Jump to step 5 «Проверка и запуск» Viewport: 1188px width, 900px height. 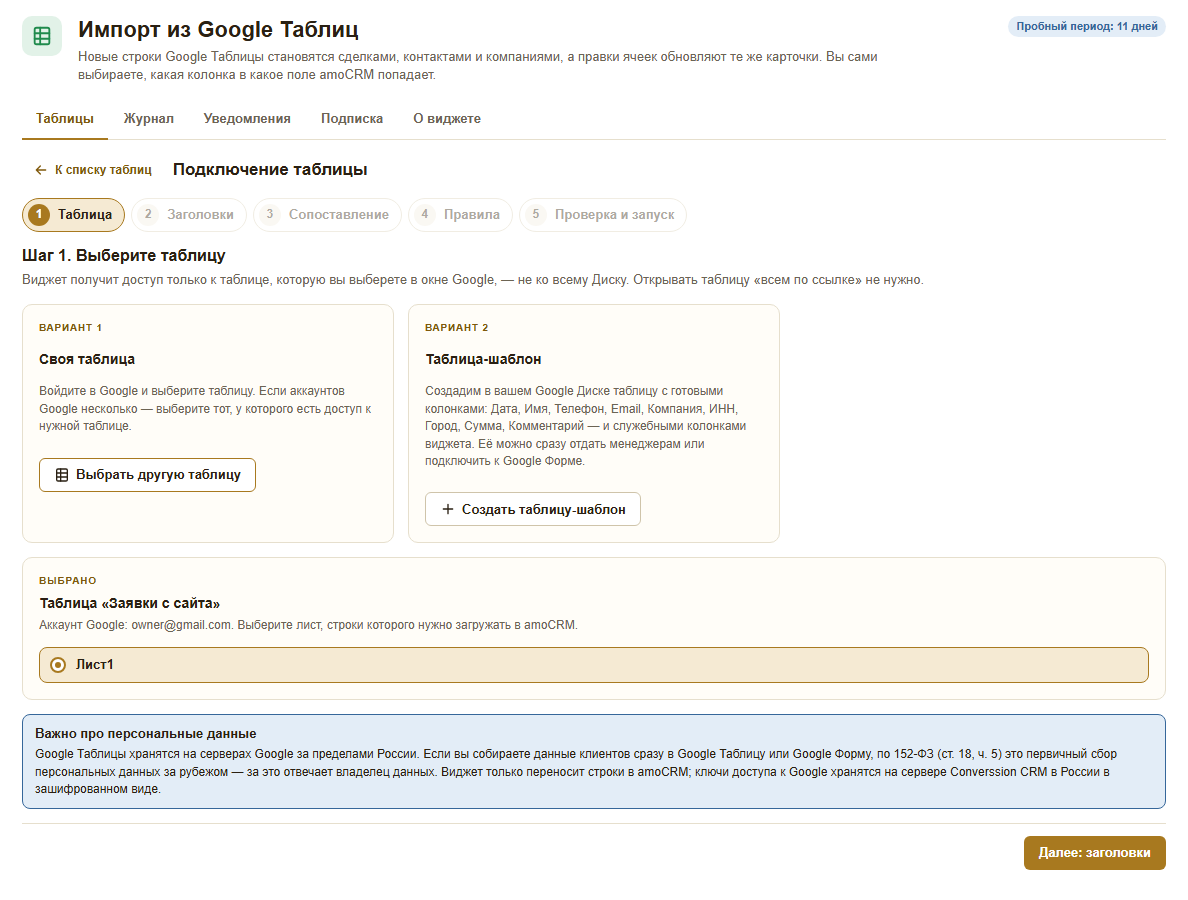tap(603, 215)
